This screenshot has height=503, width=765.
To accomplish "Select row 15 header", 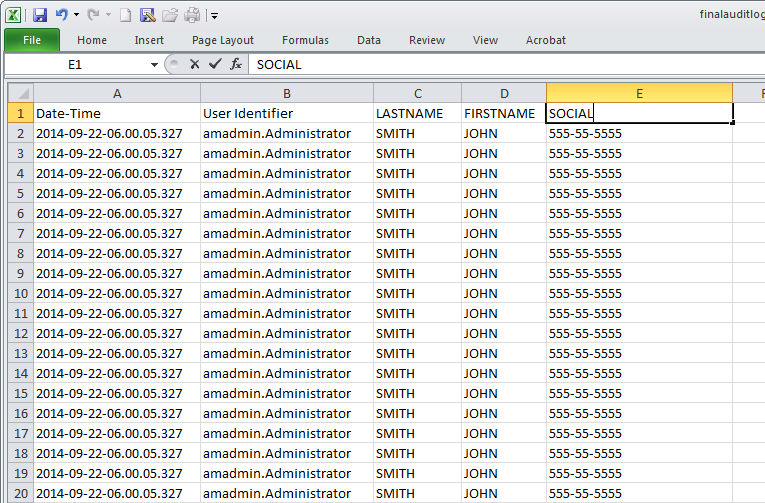I will (x=20, y=393).
